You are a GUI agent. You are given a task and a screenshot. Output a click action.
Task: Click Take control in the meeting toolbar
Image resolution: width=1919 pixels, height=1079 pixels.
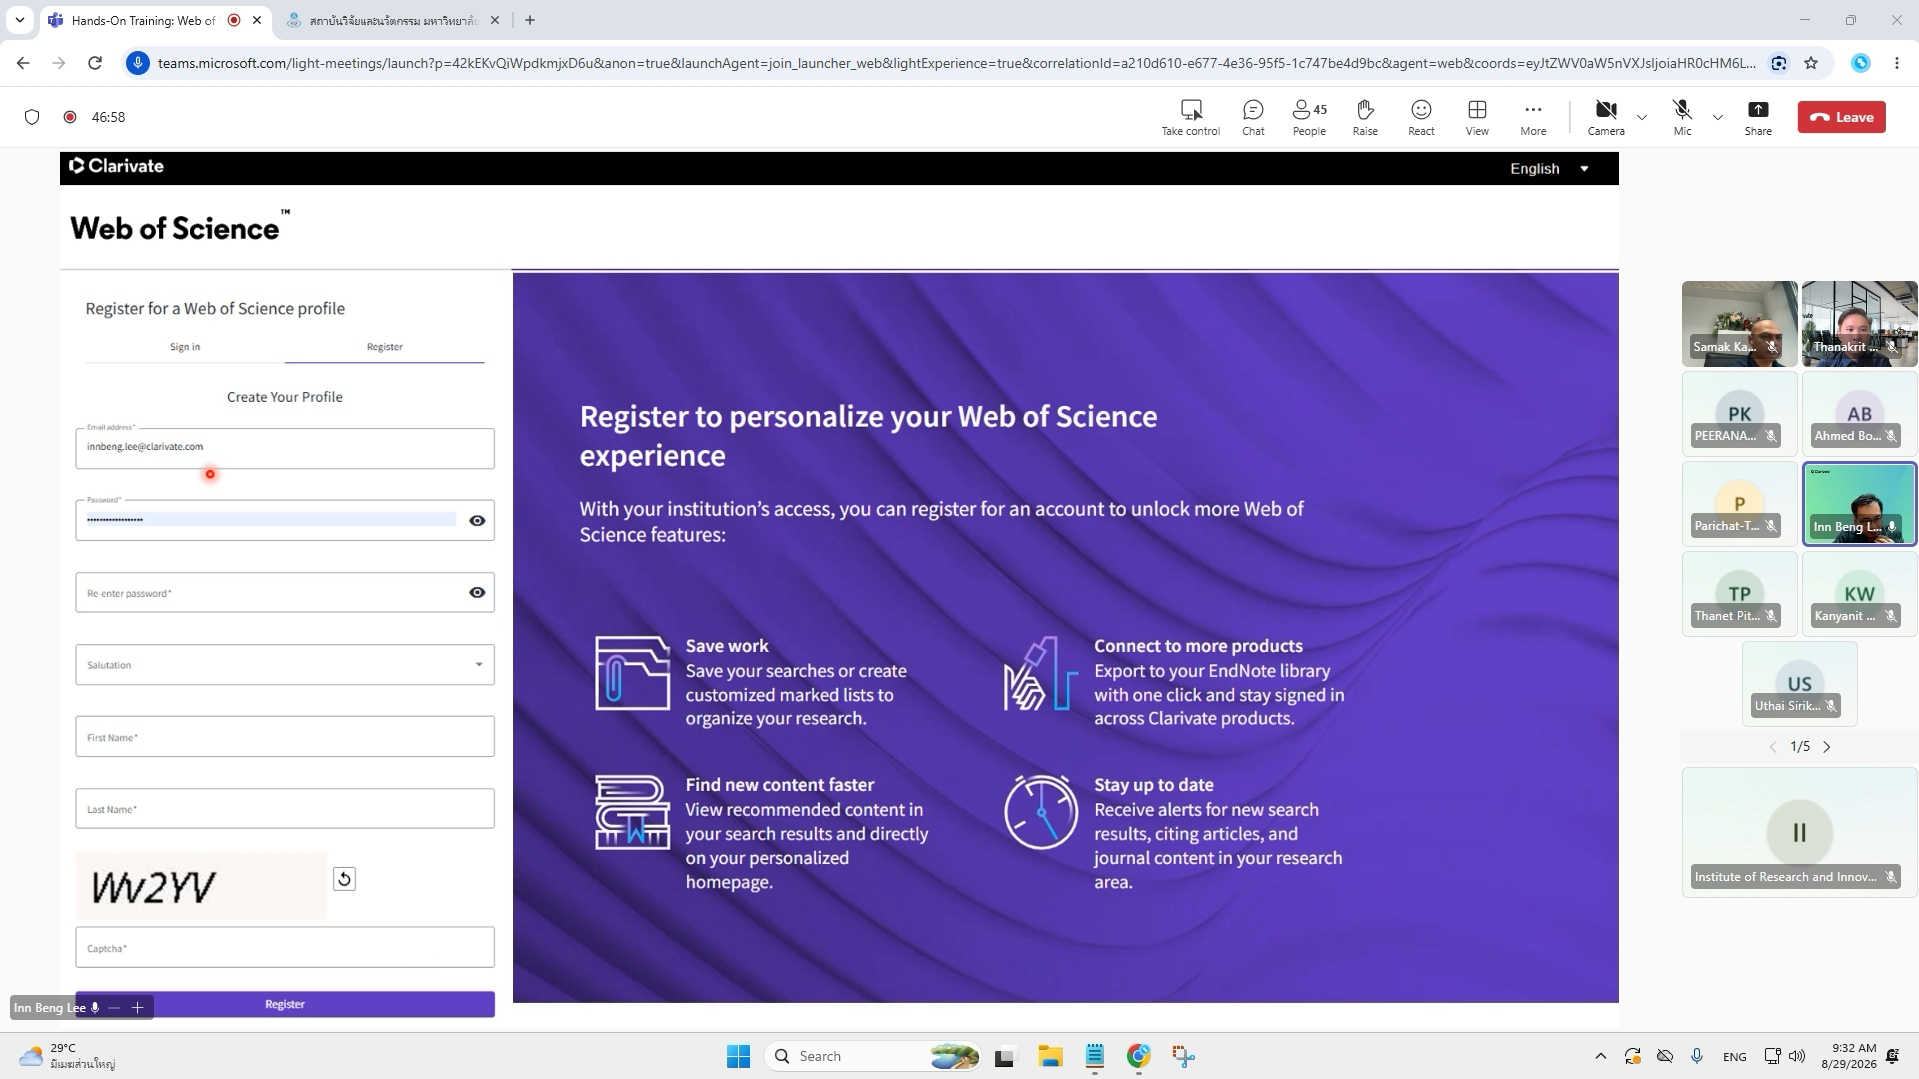(1190, 117)
